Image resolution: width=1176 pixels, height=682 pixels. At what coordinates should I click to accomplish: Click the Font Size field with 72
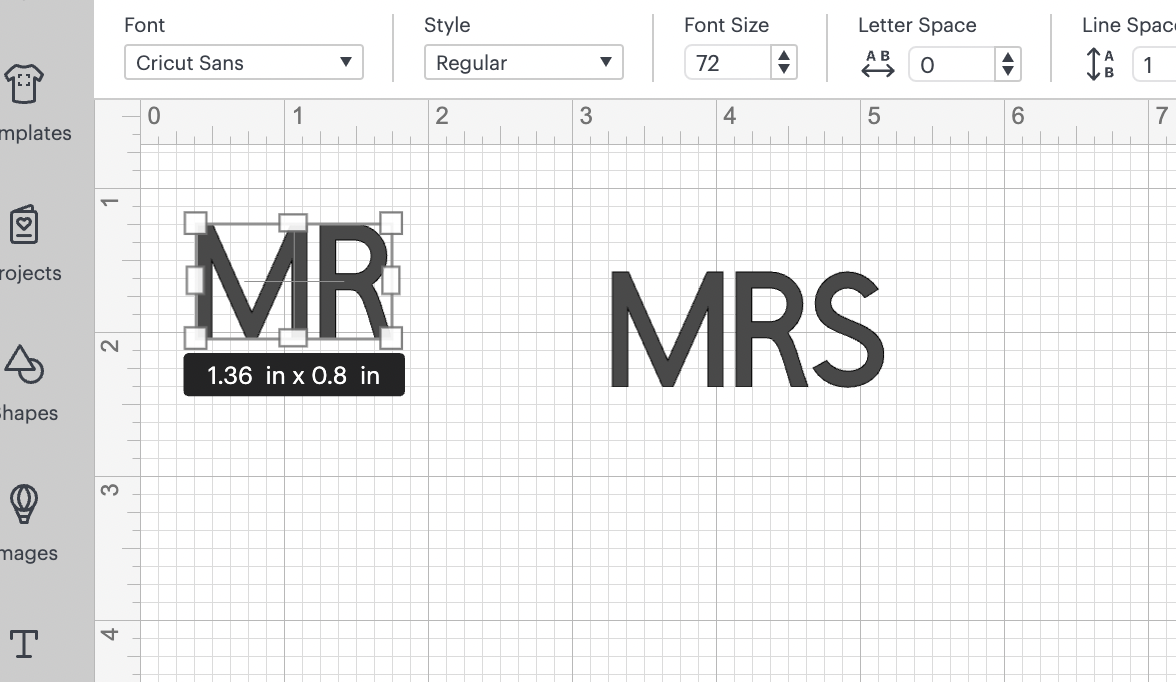[x=728, y=63]
